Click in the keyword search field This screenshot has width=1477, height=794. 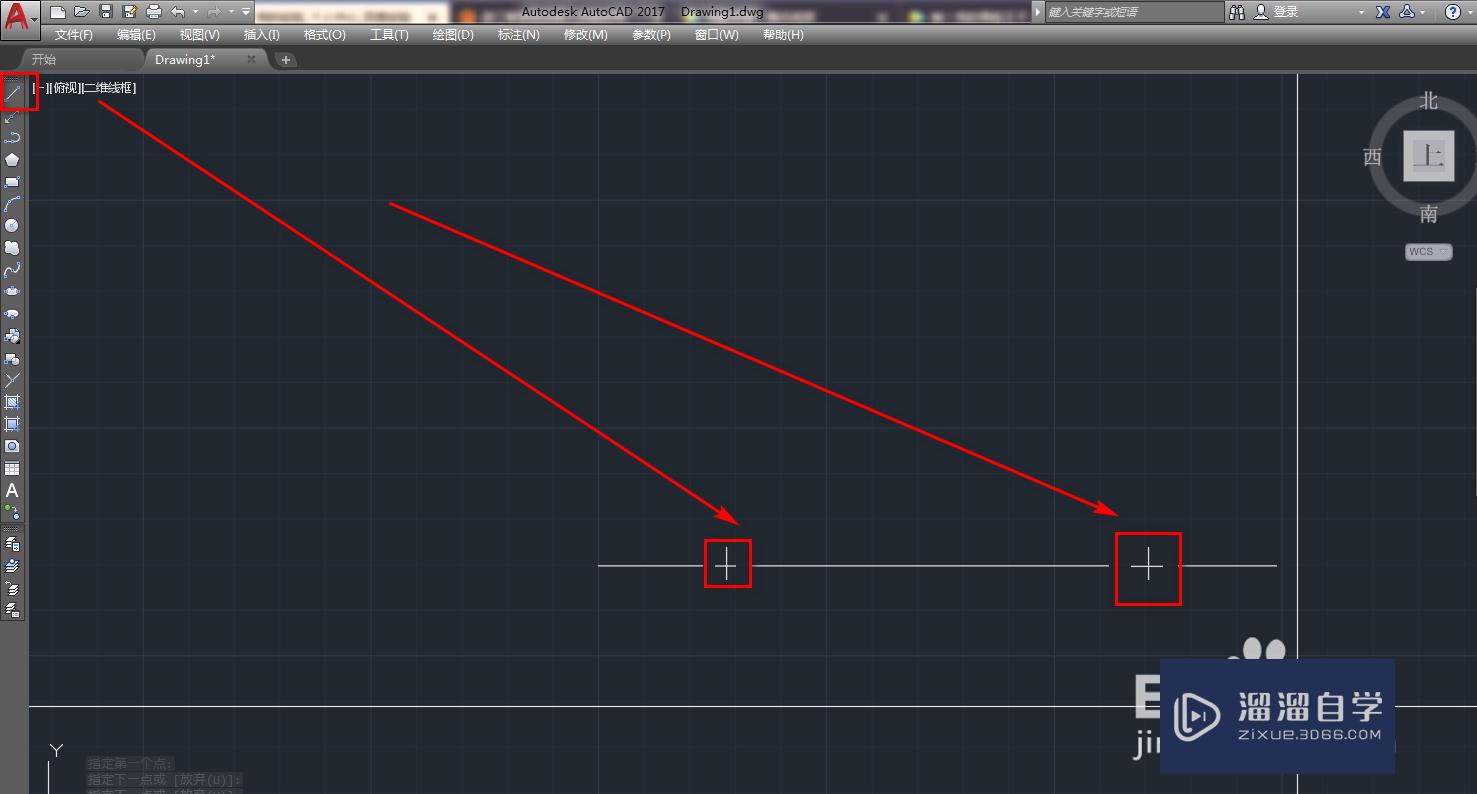1134,12
